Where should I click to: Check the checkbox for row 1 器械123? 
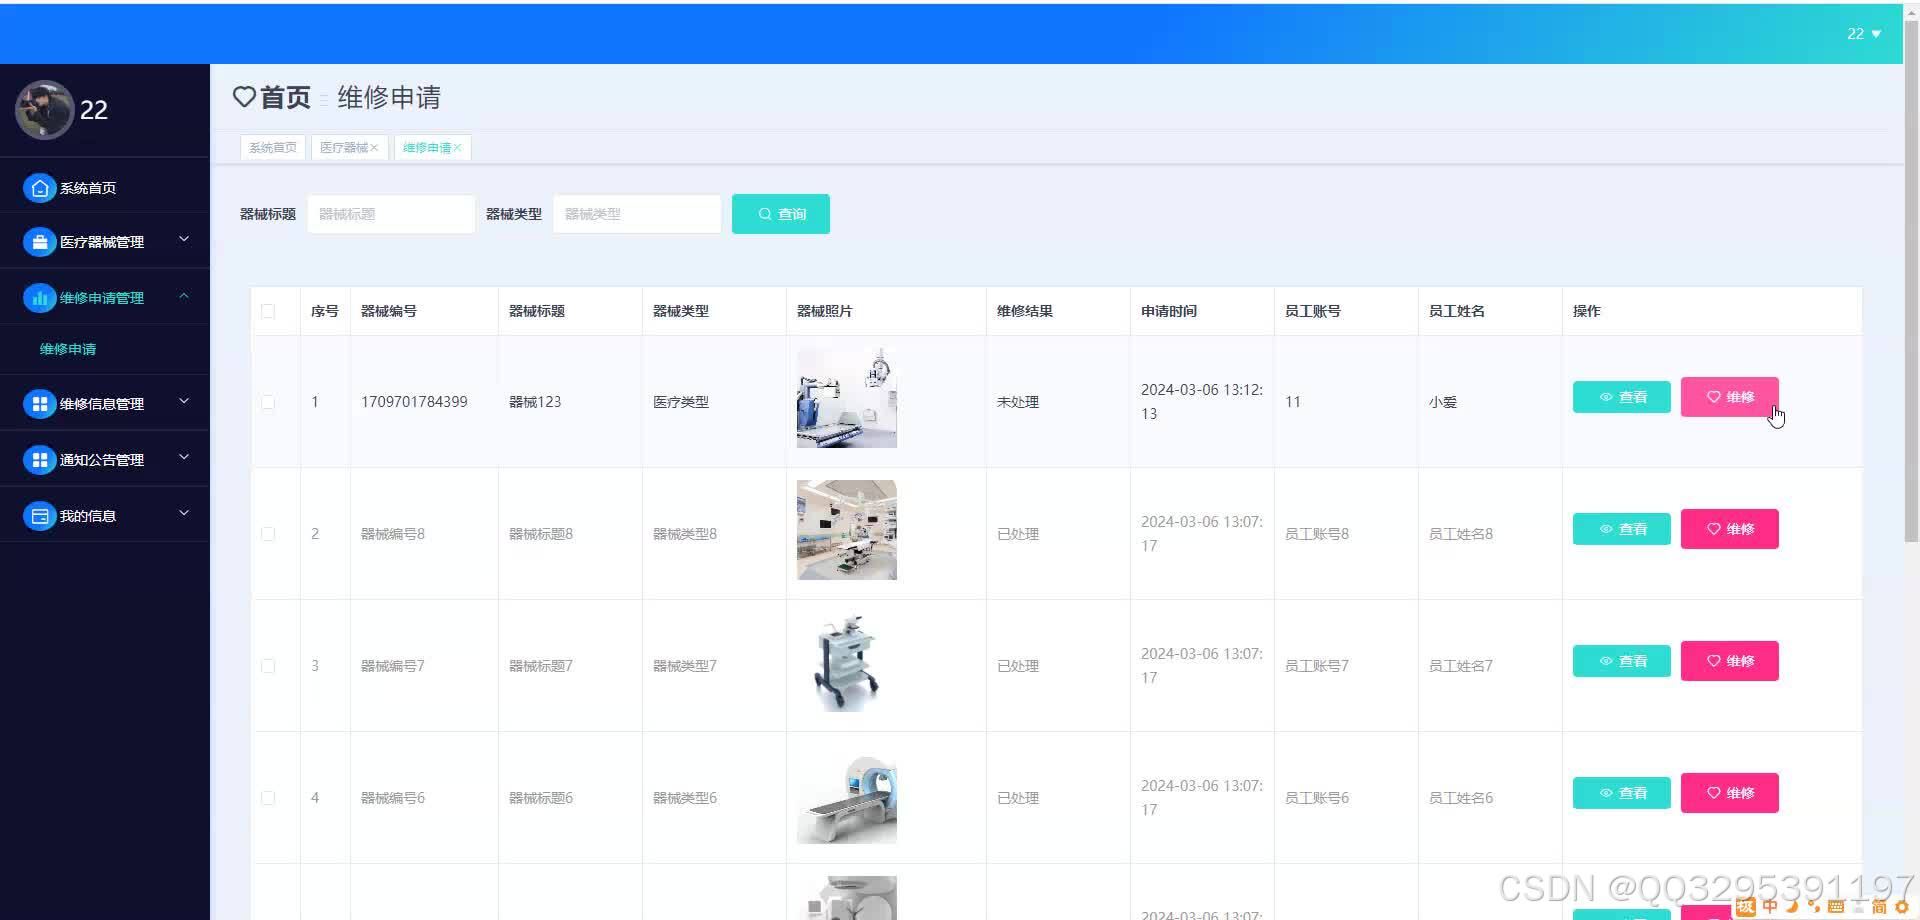click(x=267, y=402)
